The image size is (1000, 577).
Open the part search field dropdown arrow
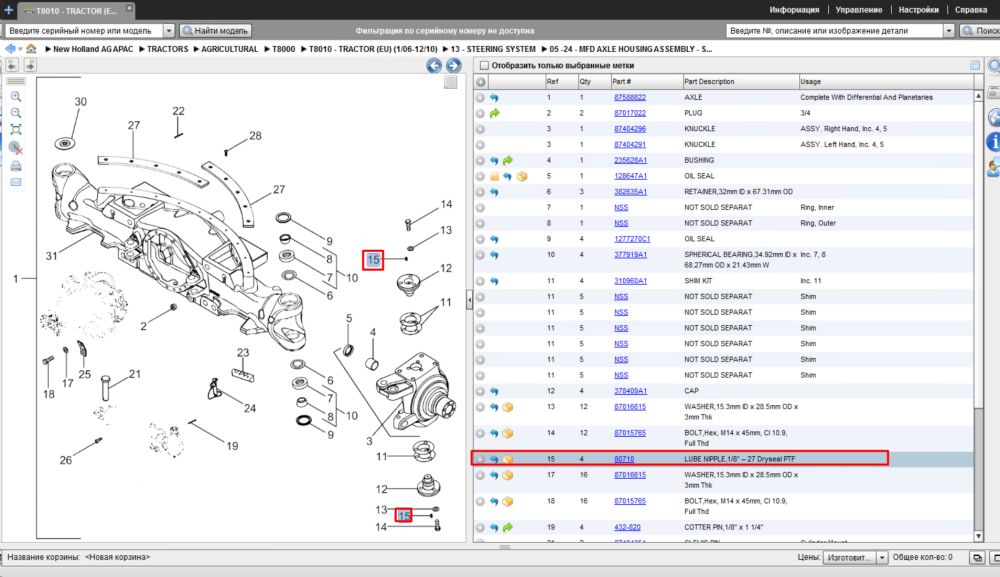(x=949, y=31)
